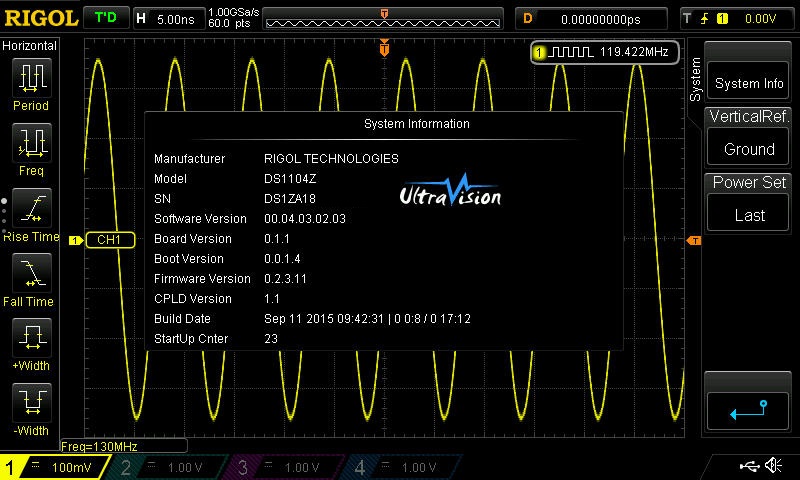Open the Horizontal measurement menu header
Image resolution: width=800 pixels, height=480 pixels.
tap(30, 46)
